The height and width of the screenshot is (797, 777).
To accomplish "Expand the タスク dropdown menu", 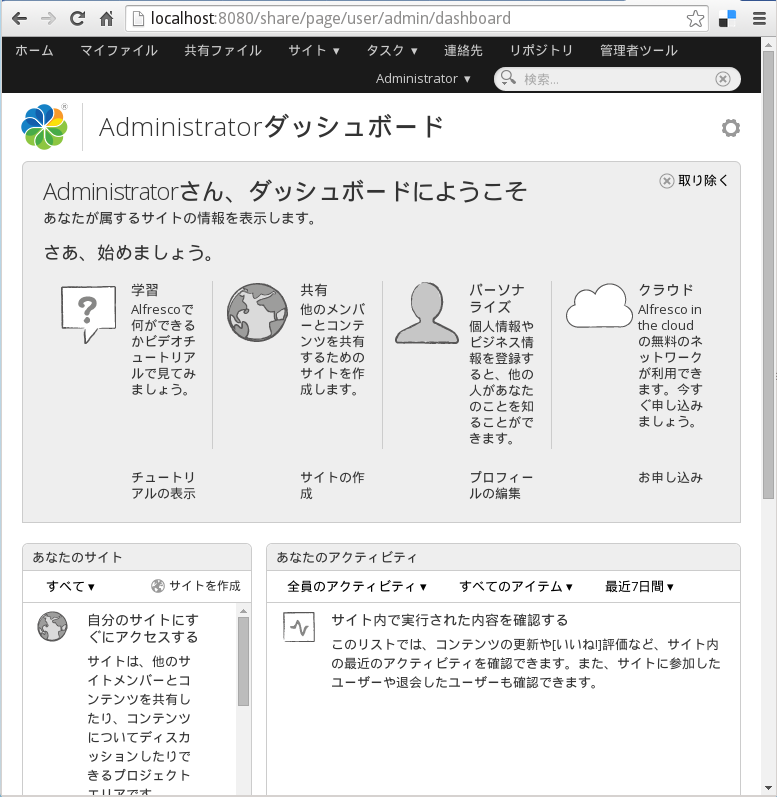I will click(x=392, y=50).
